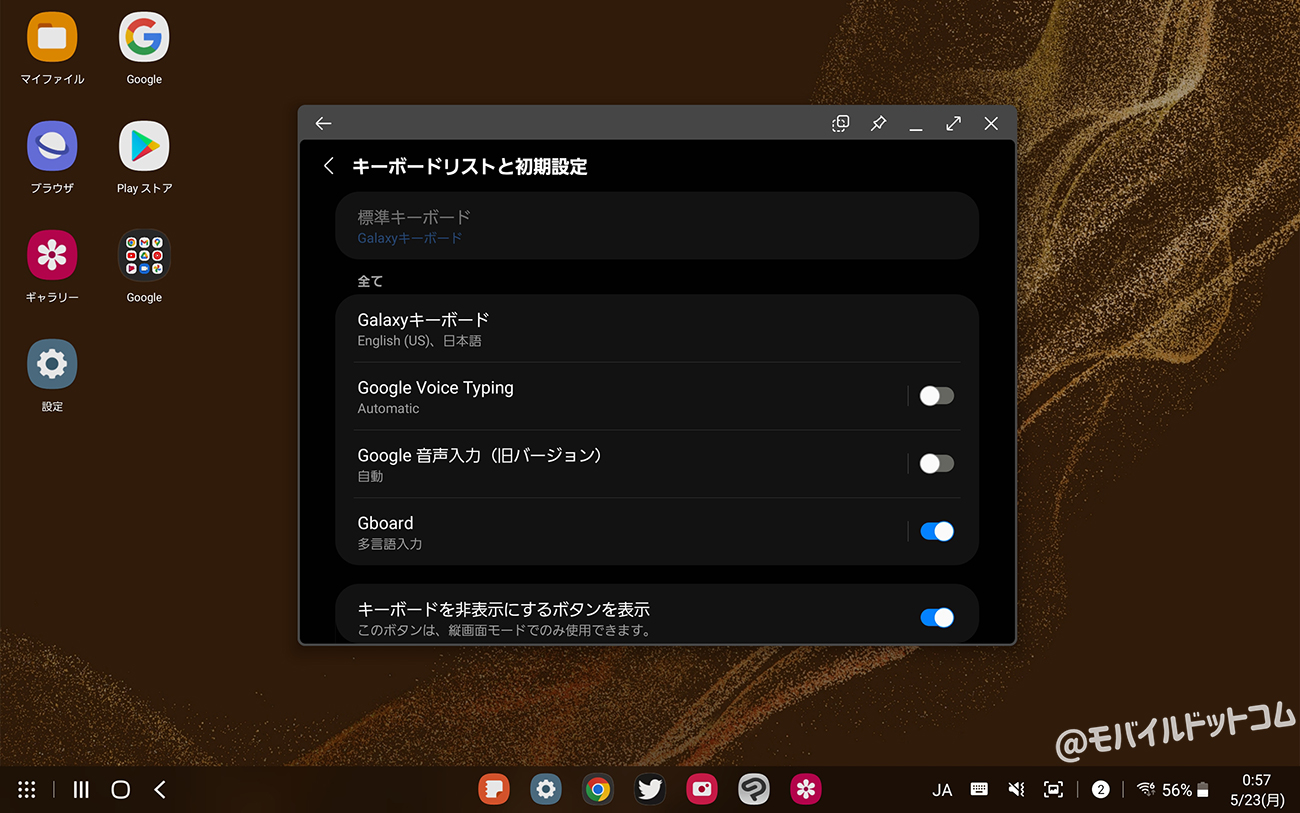The image size is (1300, 813).
Task: Open the ギャラリー desktop icon
Action: pyautogui.click(x=52, y=256)
